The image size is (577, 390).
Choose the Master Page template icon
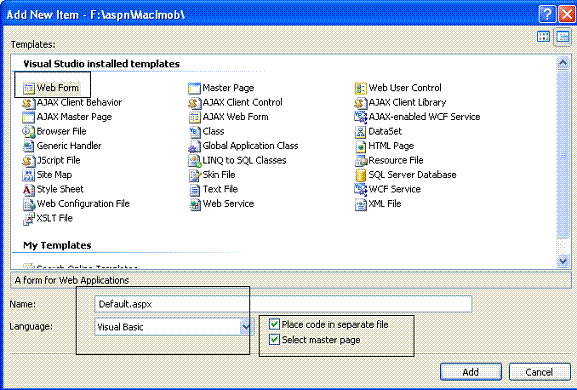(x=194, y=88)
